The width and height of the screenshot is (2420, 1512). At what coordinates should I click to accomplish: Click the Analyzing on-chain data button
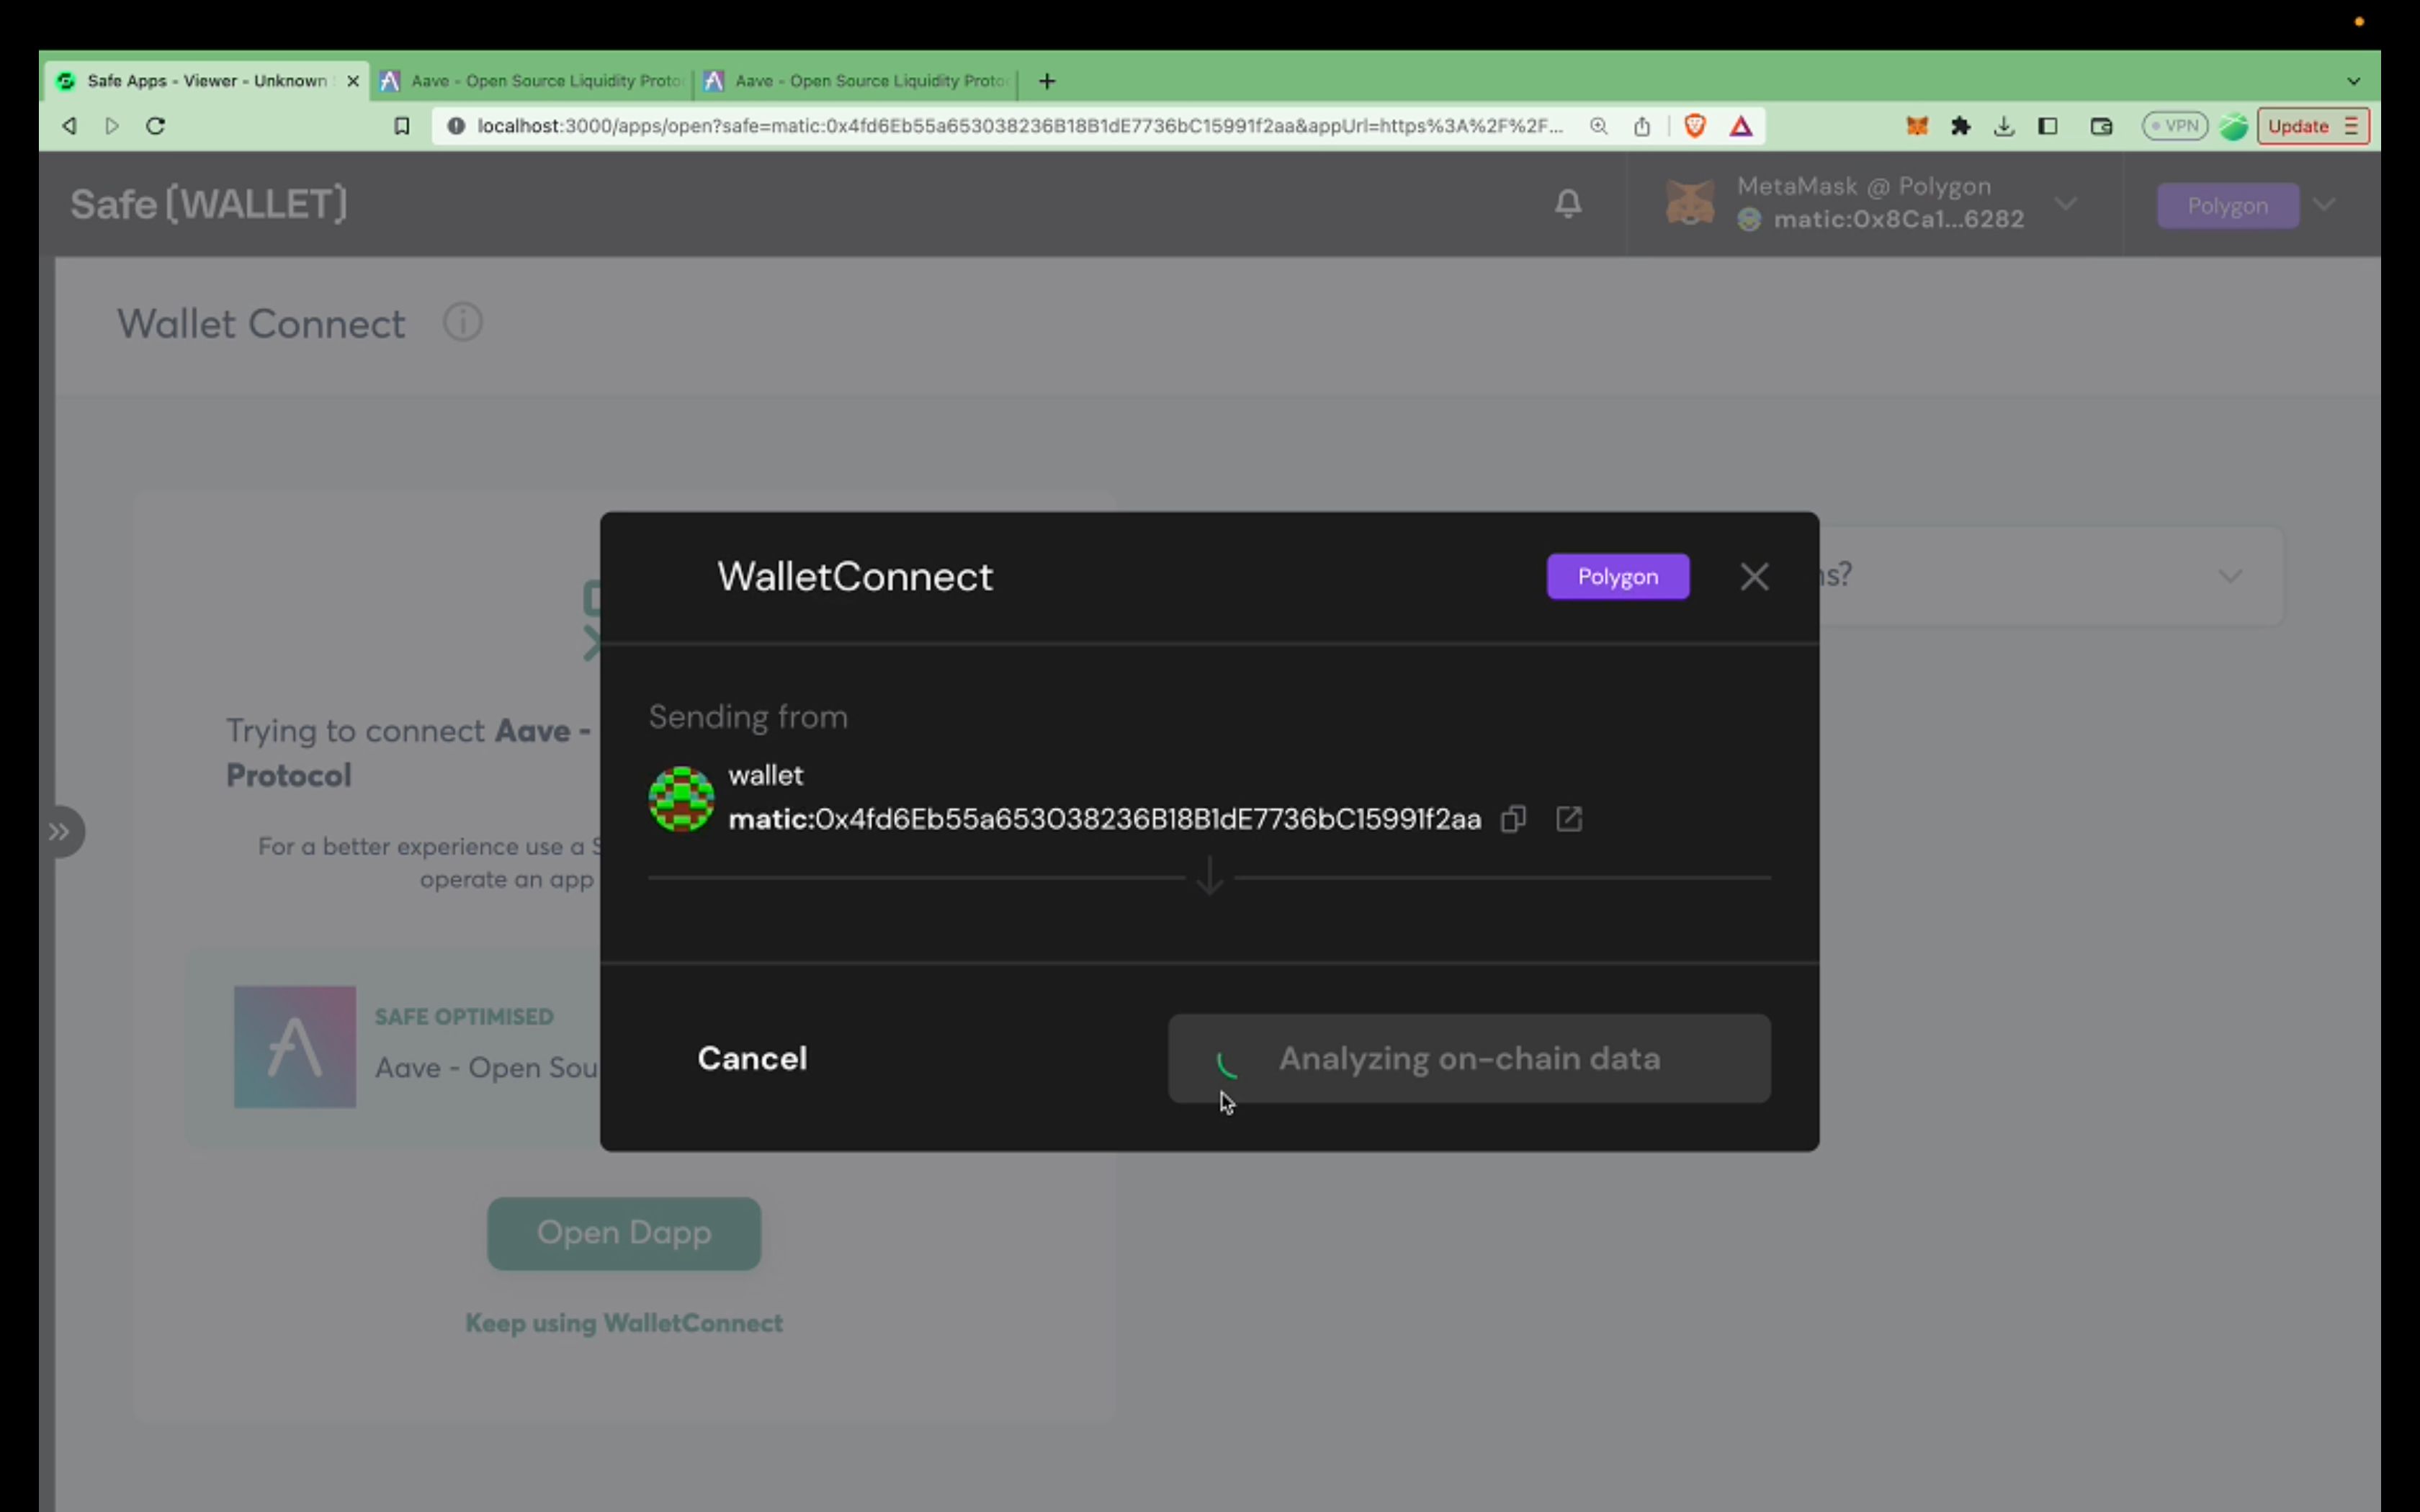click(1469, 1058)
